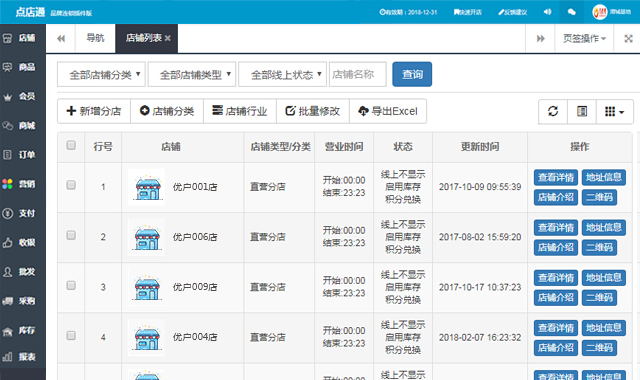Click 二维码 for 优户009店
The height and width of the screenshot is (380, 640).
pyautogui.click(x=599, y=298)
